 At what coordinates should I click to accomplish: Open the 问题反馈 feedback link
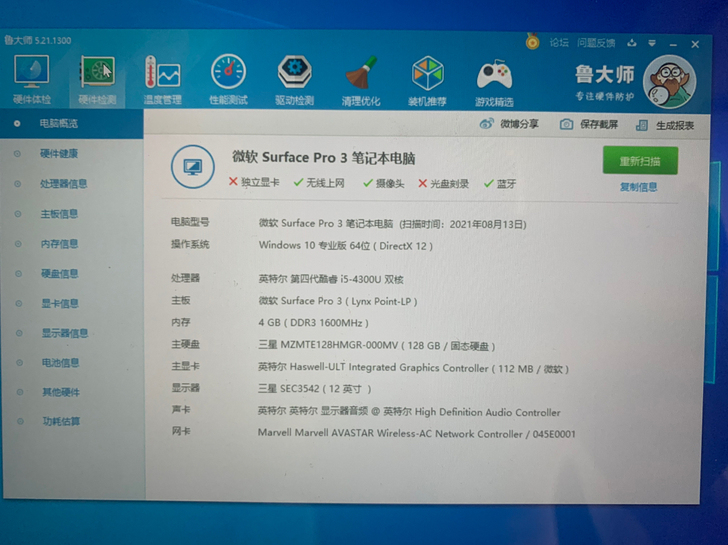596,43
